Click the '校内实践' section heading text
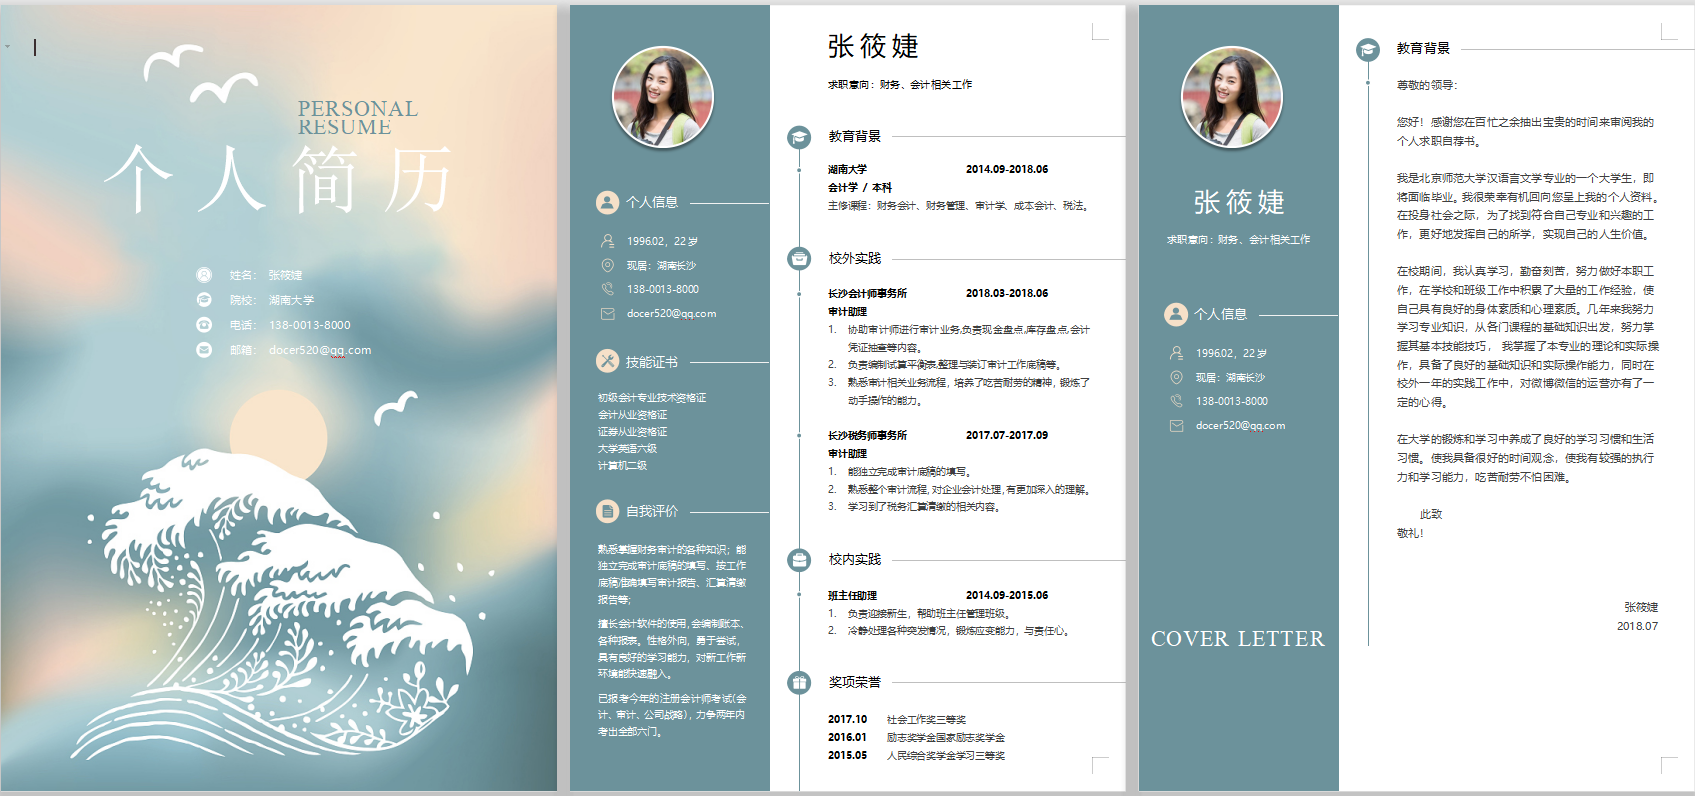Image resolution: width=1695 pixels, height=796 pixels. pyautogui.click(x=855, y=560)
